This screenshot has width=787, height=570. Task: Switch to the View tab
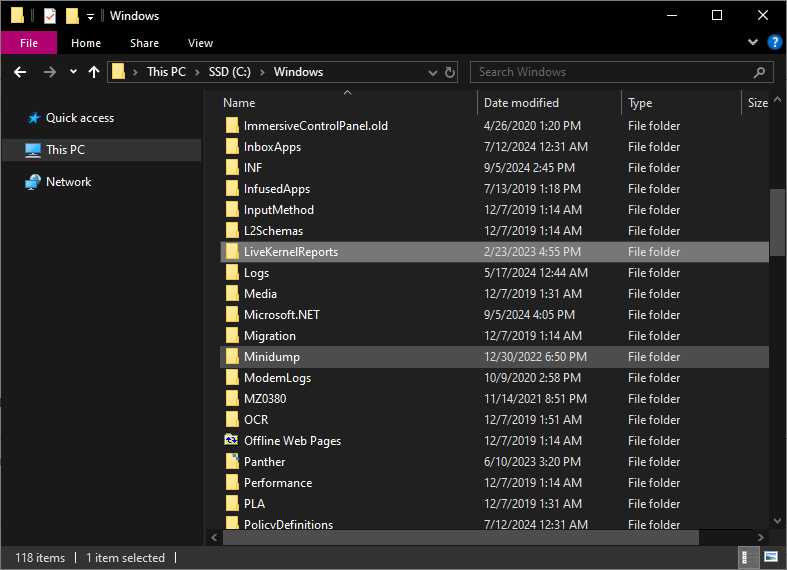tap(200, 43)
